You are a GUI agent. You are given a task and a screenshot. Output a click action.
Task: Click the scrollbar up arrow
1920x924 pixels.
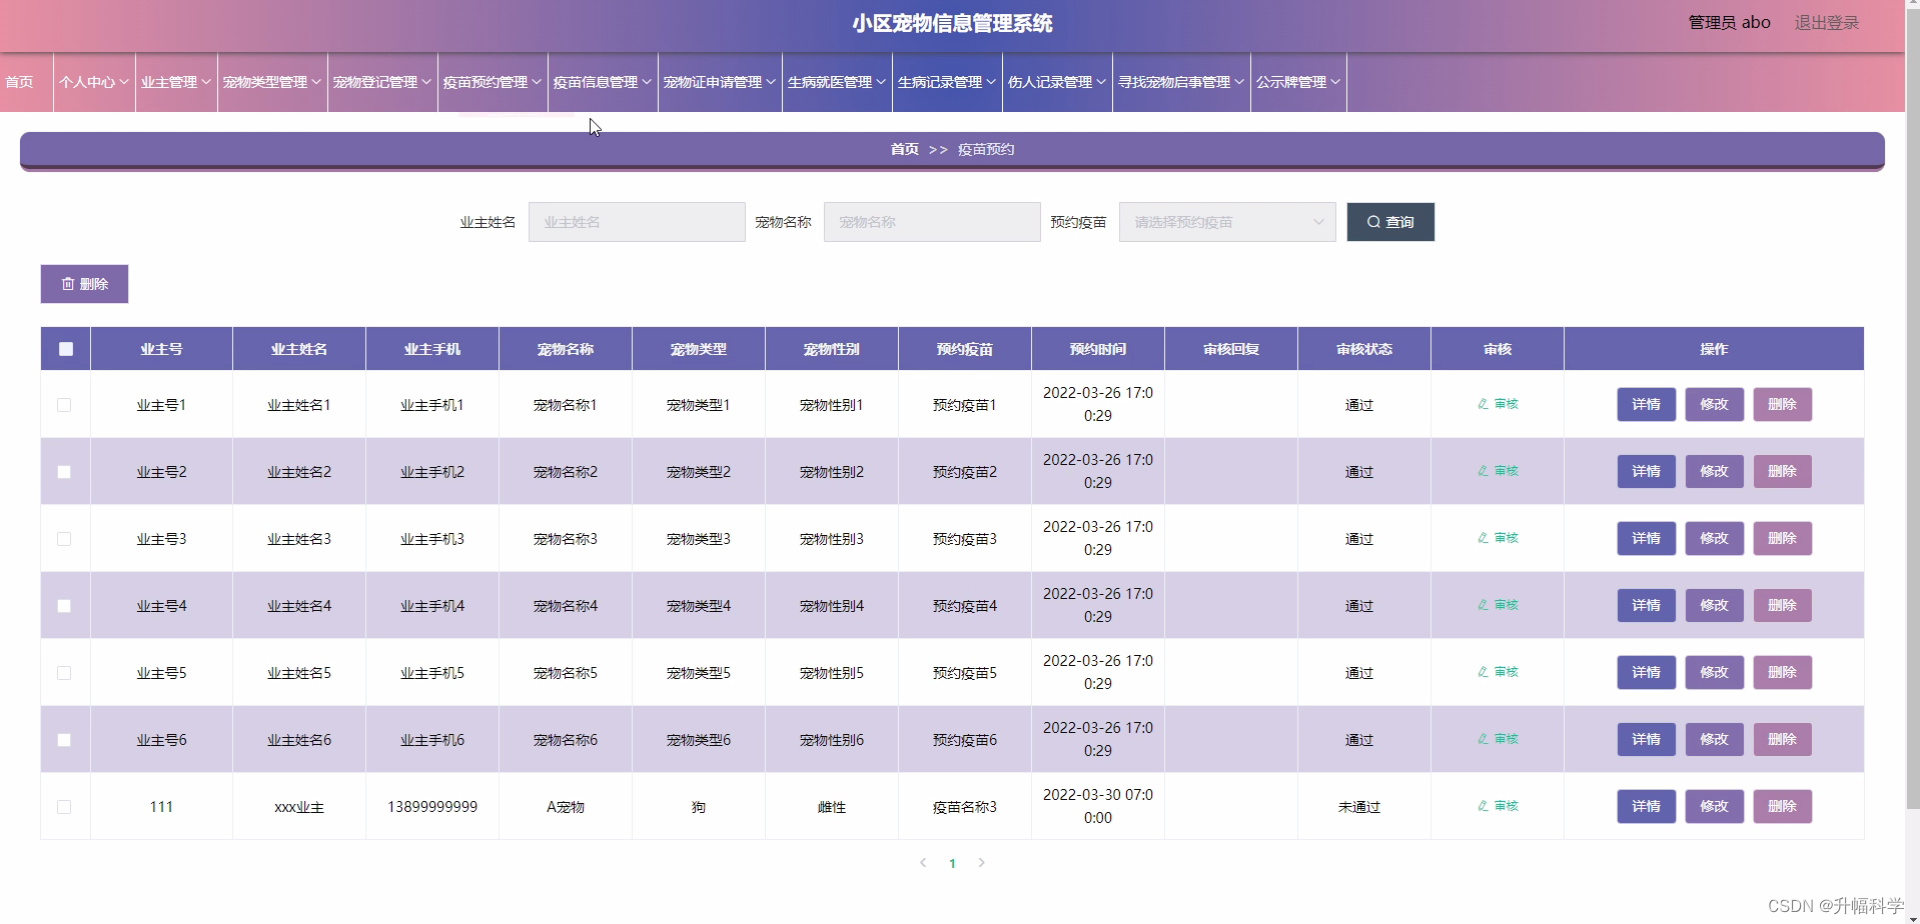[x=1913, y=6]
